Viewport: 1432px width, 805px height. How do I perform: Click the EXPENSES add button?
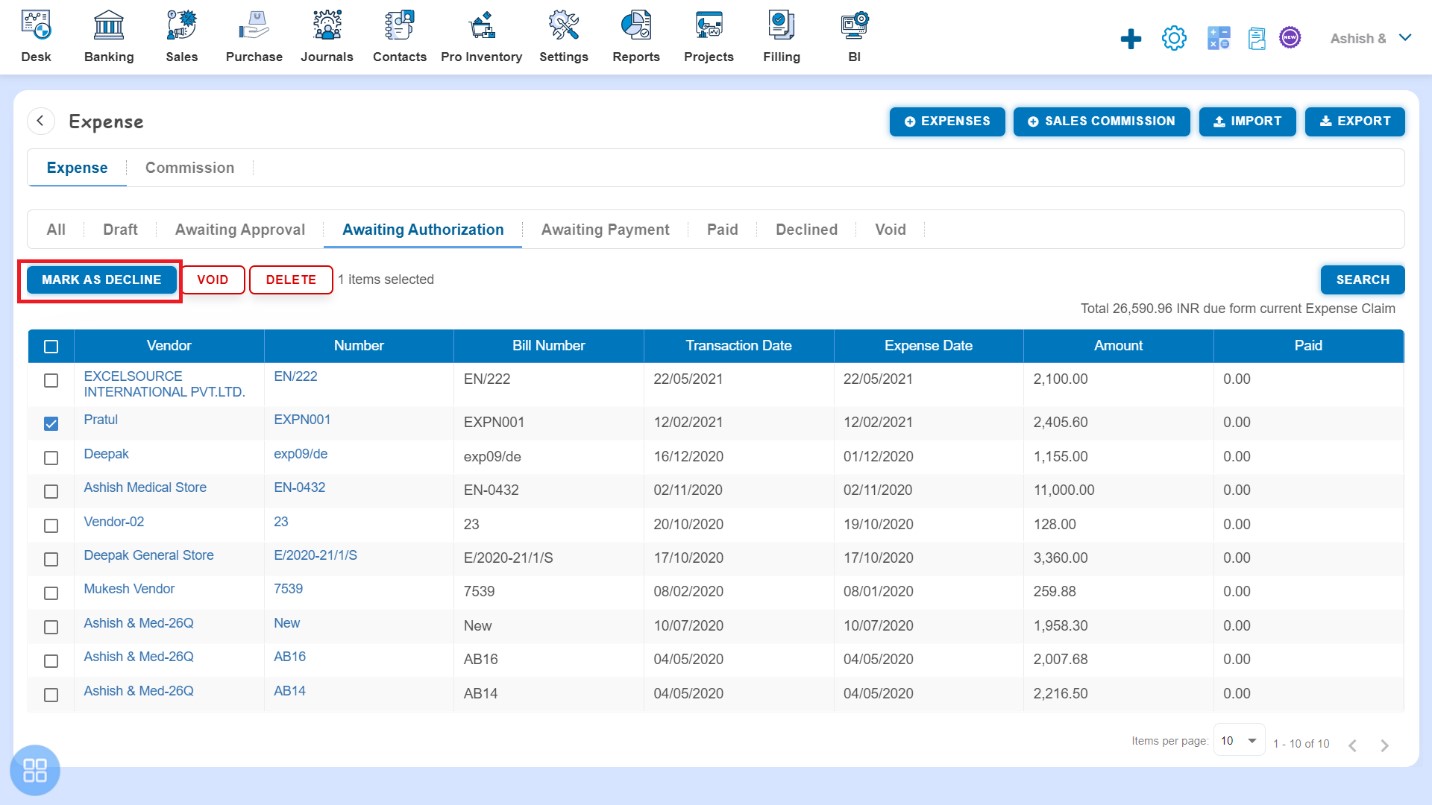[947, 121]
